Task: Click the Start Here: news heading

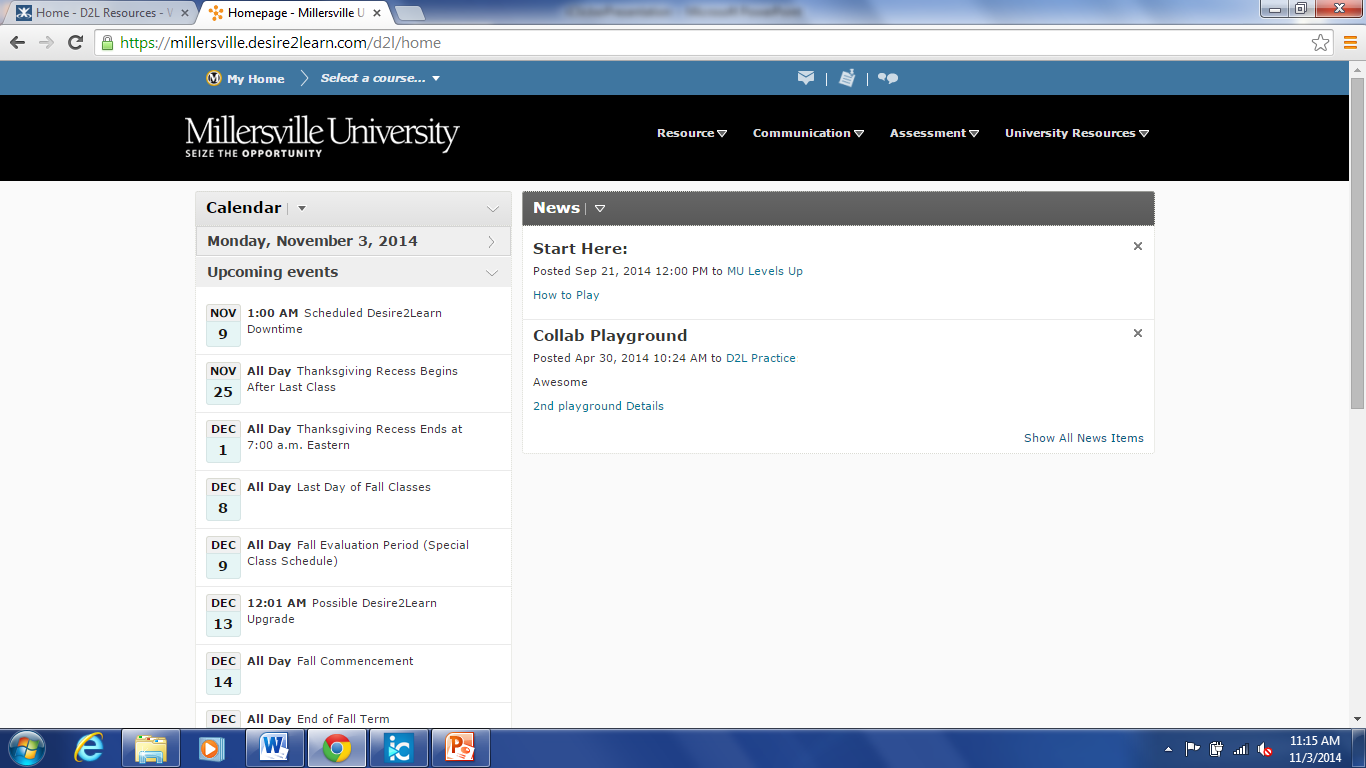Action: 580,249
